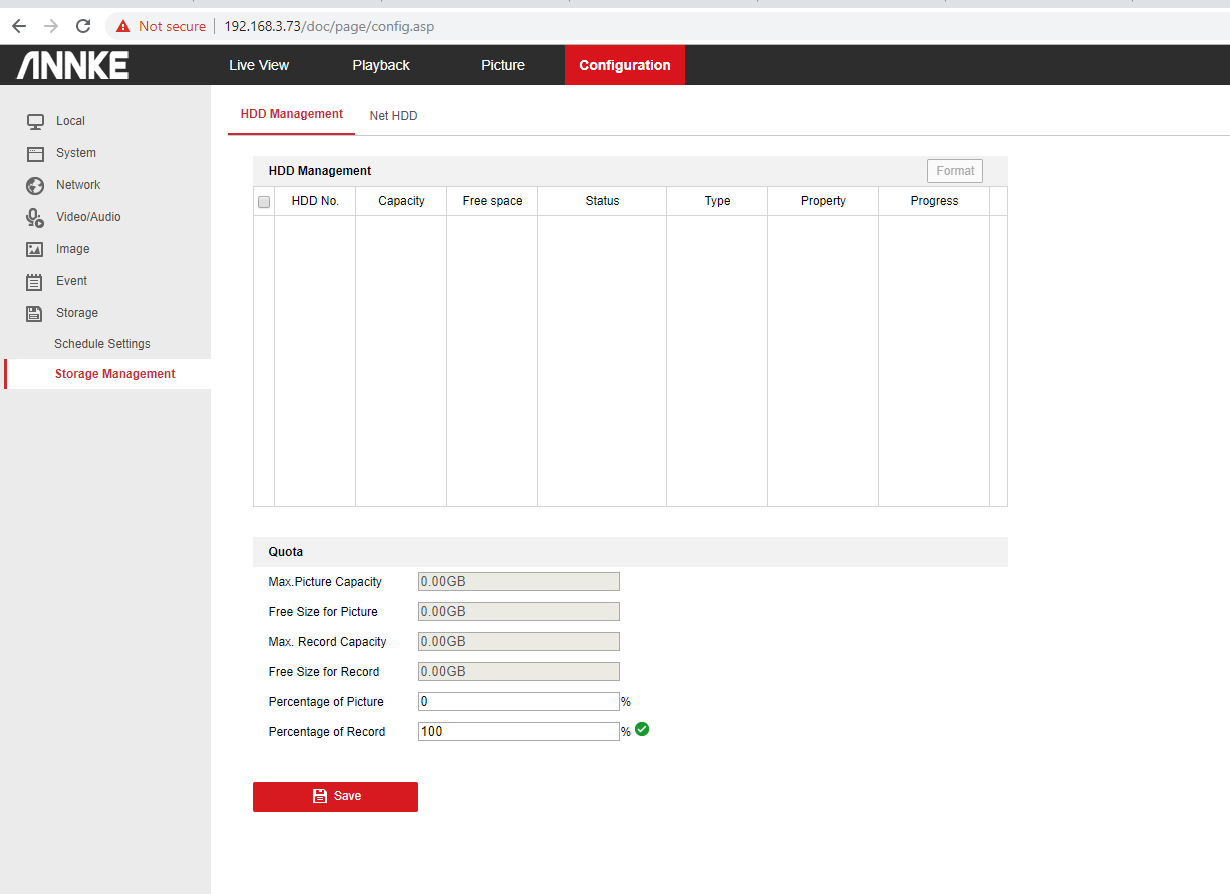Open Schedule Settings in sidebar
This screenshot has width=1230, height=894.
(x=102, y=344)
